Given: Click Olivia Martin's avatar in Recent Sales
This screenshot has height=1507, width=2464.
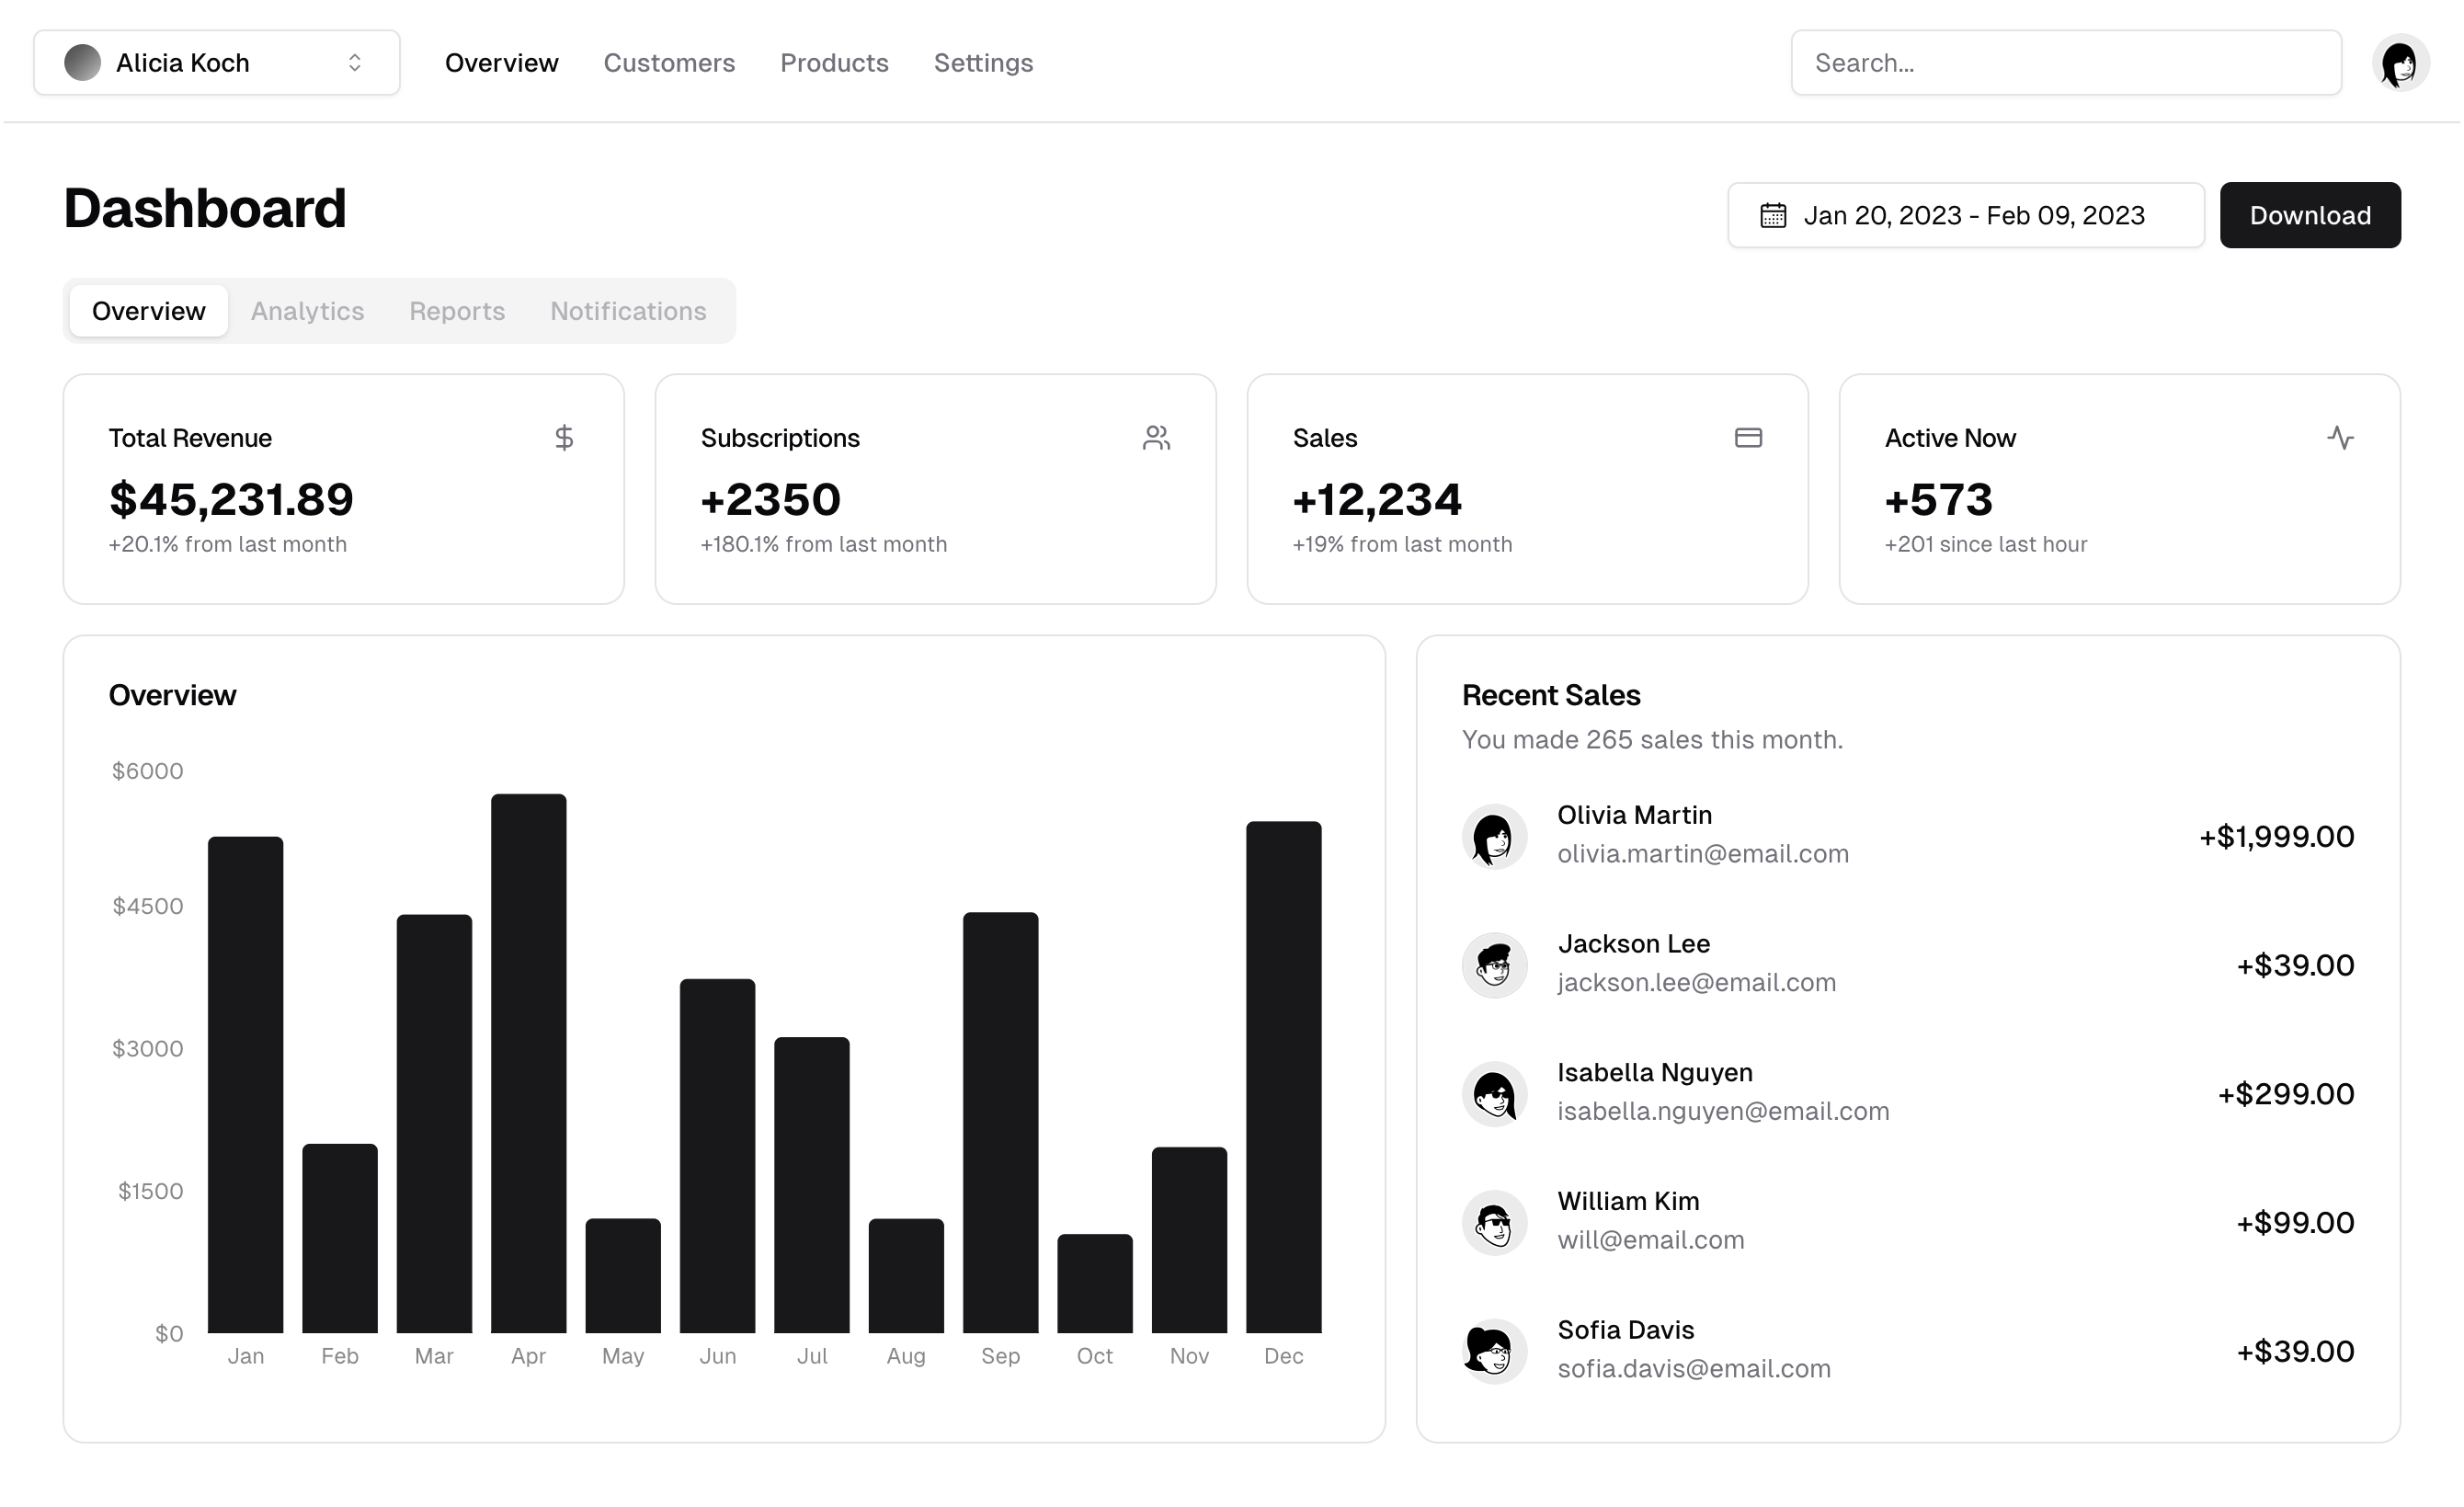Looking at the screenshot, I should click(x=1494, y=836).
